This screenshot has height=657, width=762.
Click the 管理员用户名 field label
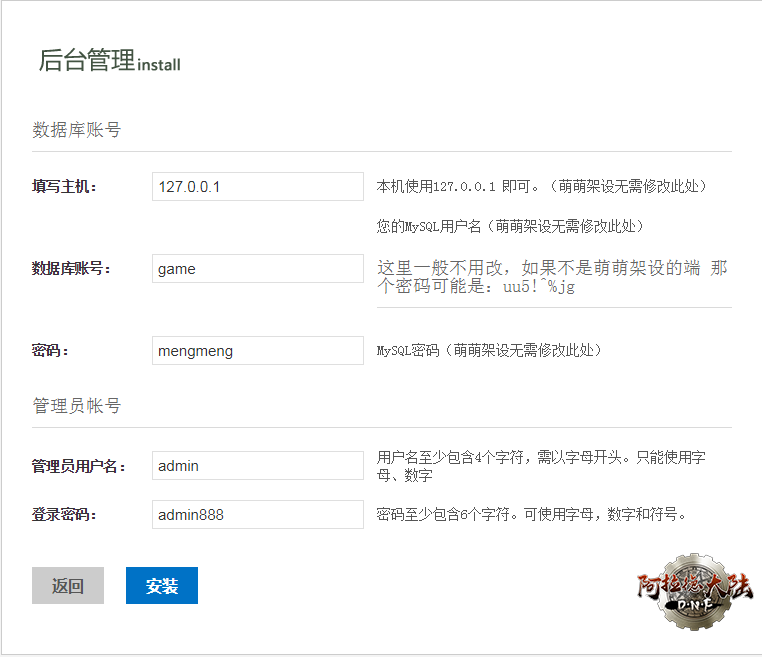tap(78, 467)
